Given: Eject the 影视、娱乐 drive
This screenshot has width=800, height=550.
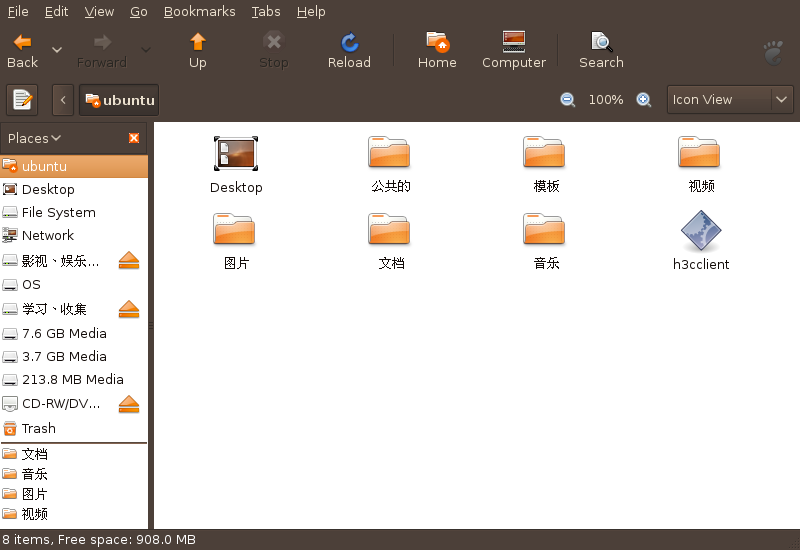Looking at the screenshot, I should 129,261.
